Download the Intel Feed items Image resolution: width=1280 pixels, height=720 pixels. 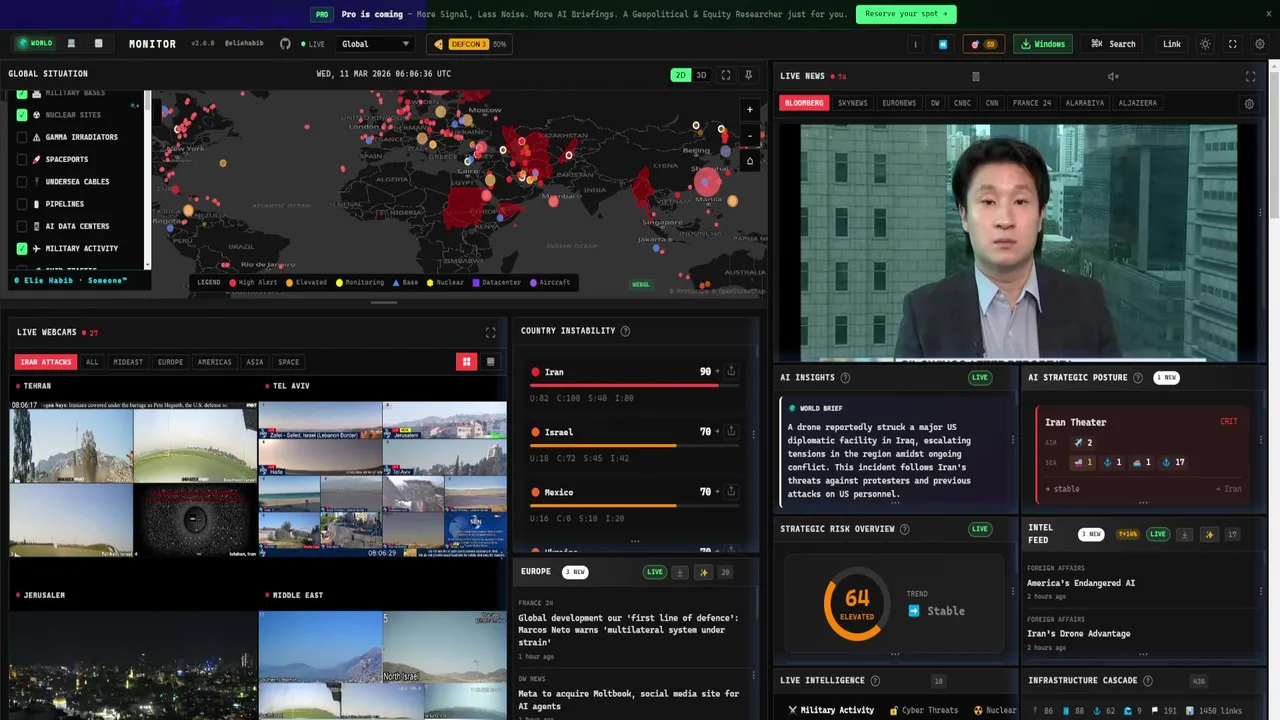click(1184, 534)
